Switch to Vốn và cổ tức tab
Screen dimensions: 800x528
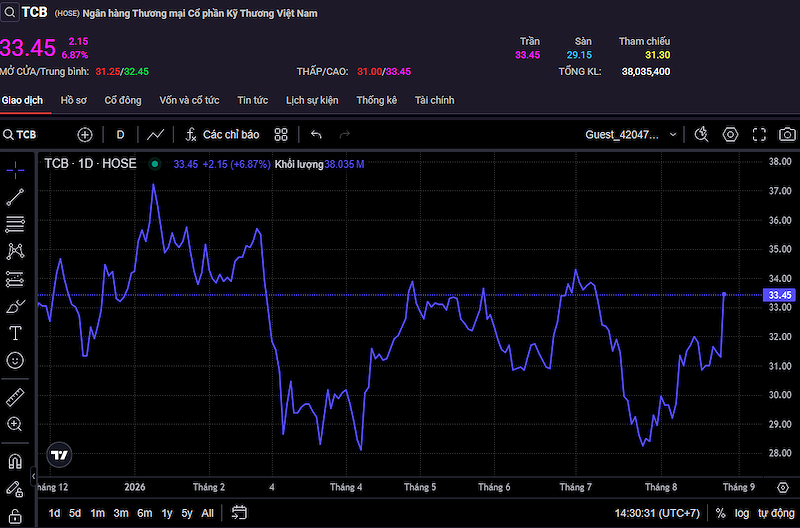point(189,100)
